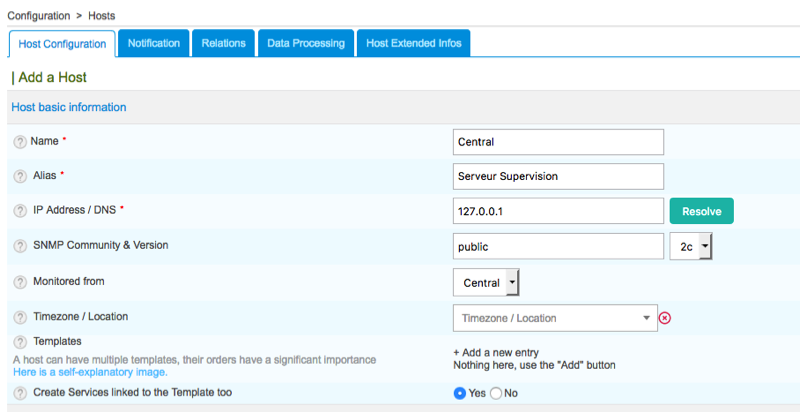The image size is (800, 412).
Task: Go to the Host Extended Infos tab
Action: tap(413, 43)
